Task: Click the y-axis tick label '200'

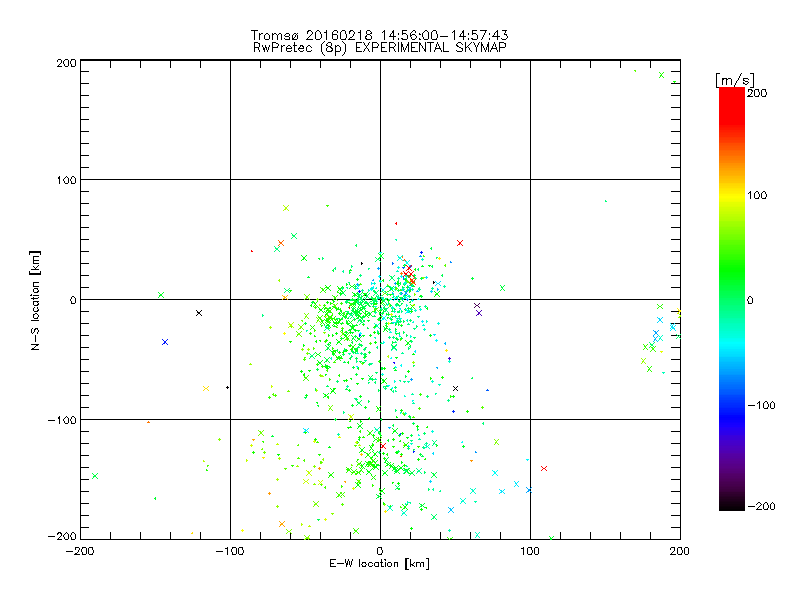Action: click(66, 63)
